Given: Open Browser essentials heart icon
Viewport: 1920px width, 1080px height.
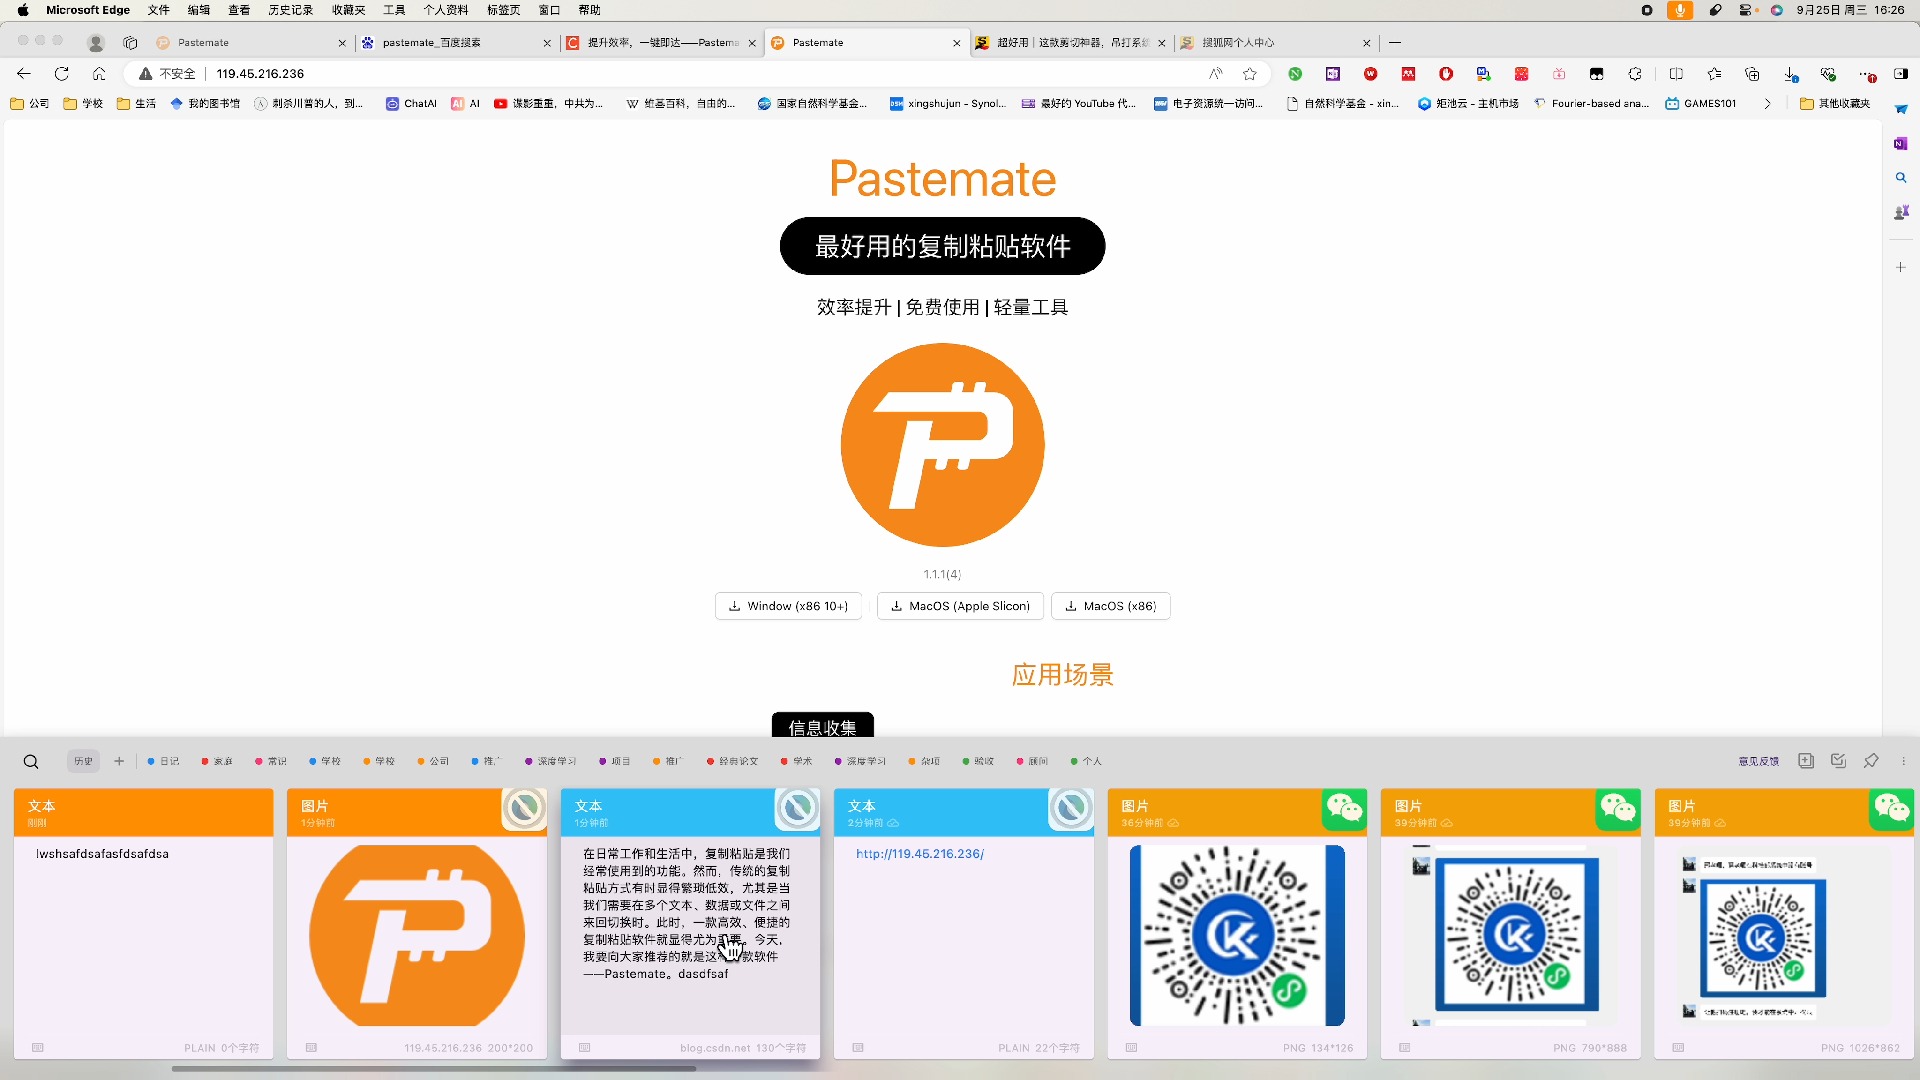Looking at the screenshot, I should click(1828, 73).
